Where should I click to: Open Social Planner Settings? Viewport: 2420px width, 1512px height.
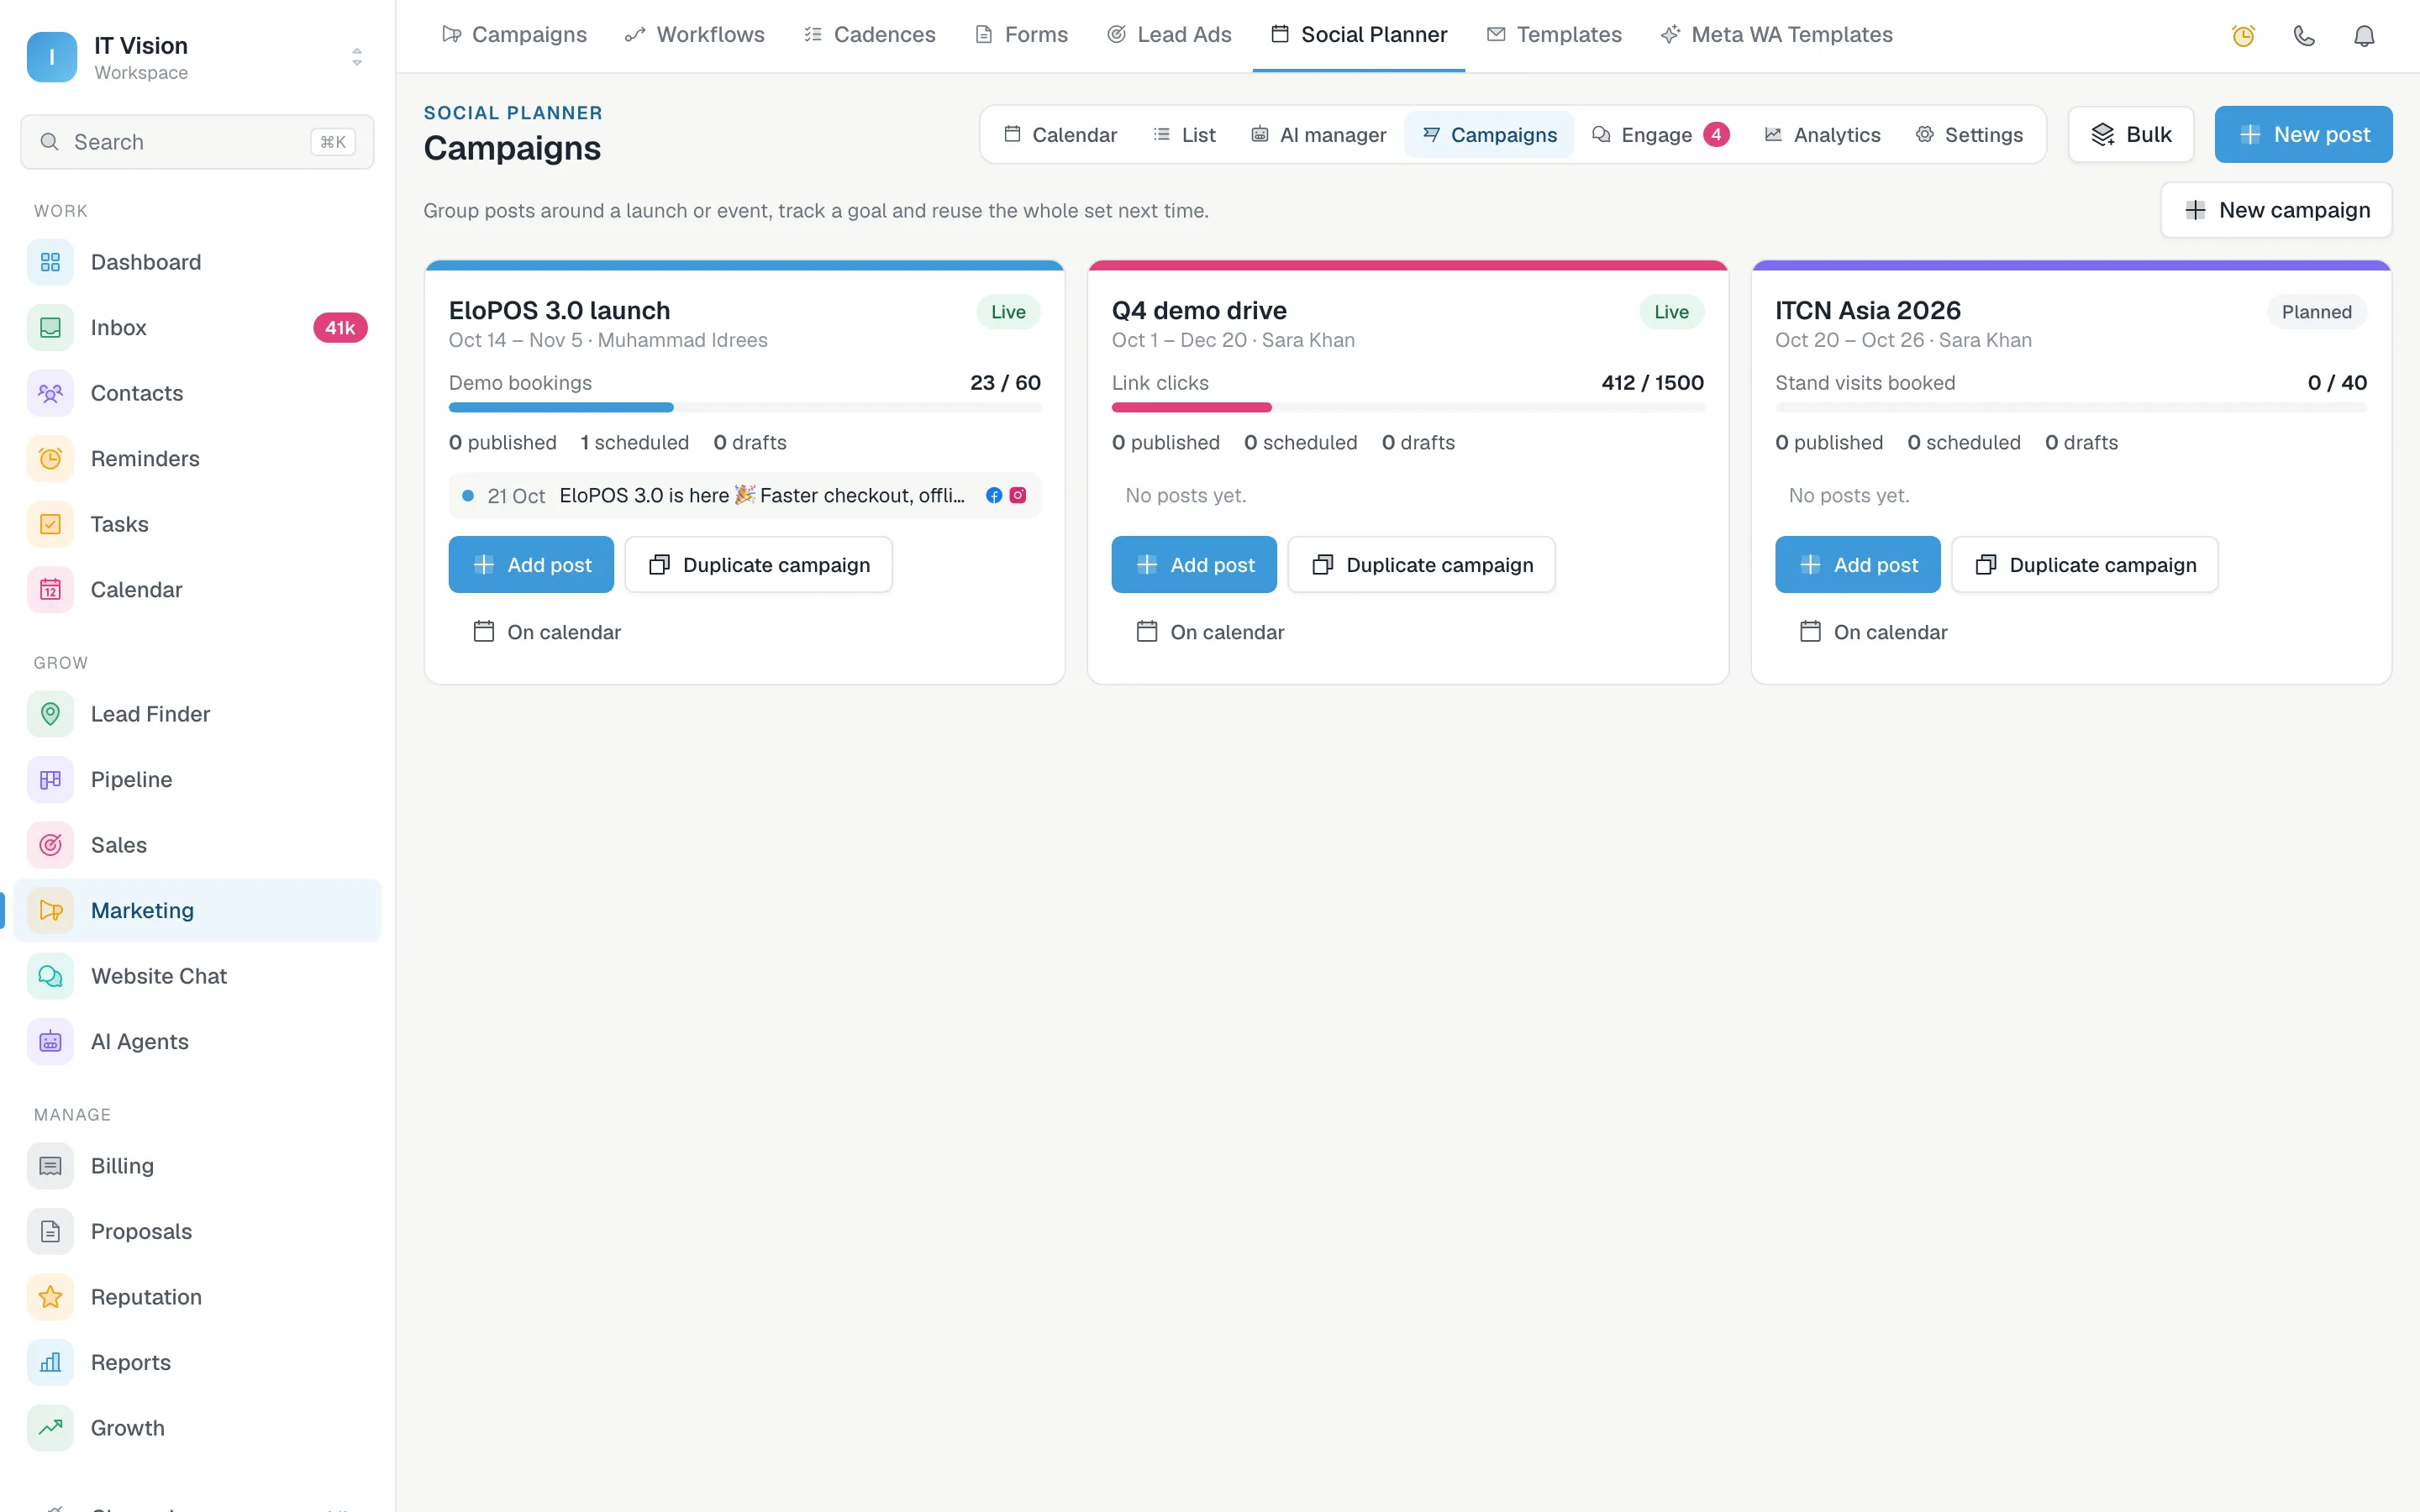tap(1969, 135)
